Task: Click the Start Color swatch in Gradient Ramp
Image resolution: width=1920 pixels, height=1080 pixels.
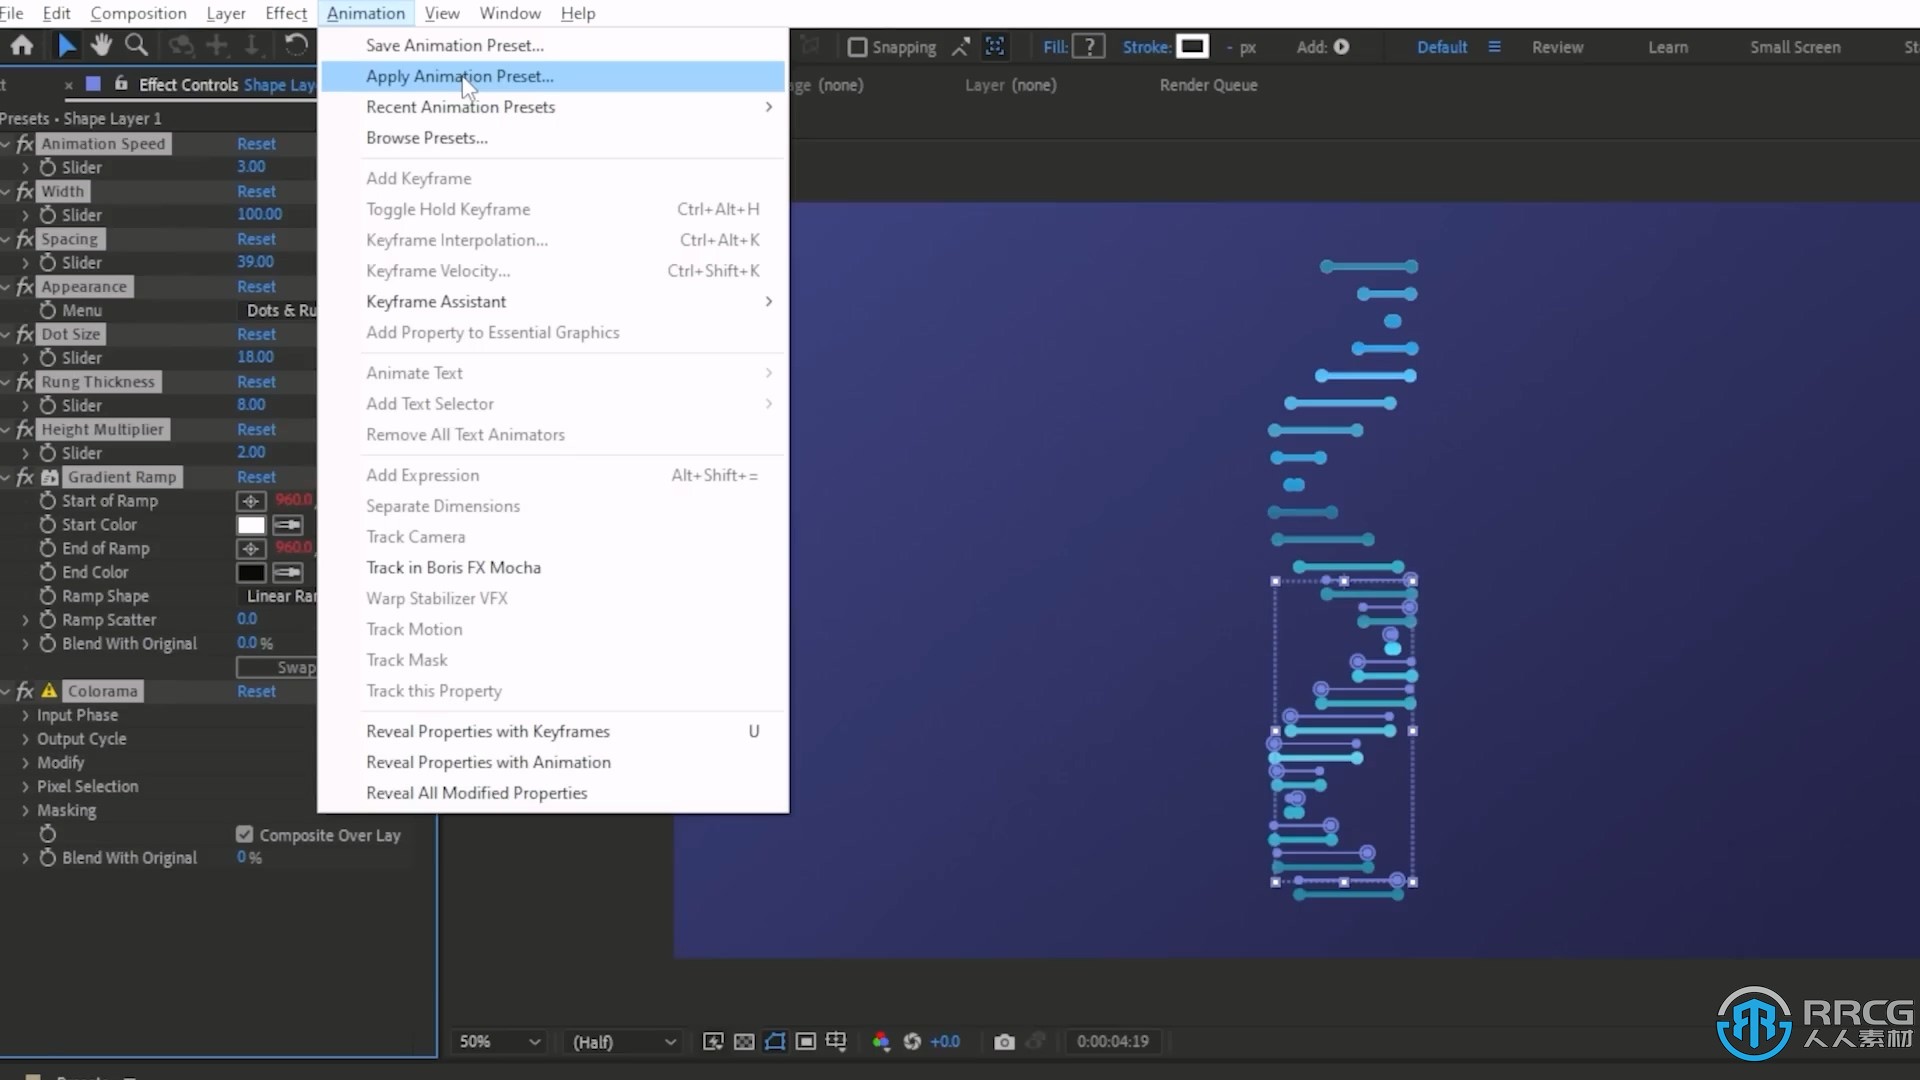Action: pyautogui.click(x=252, y=524)
